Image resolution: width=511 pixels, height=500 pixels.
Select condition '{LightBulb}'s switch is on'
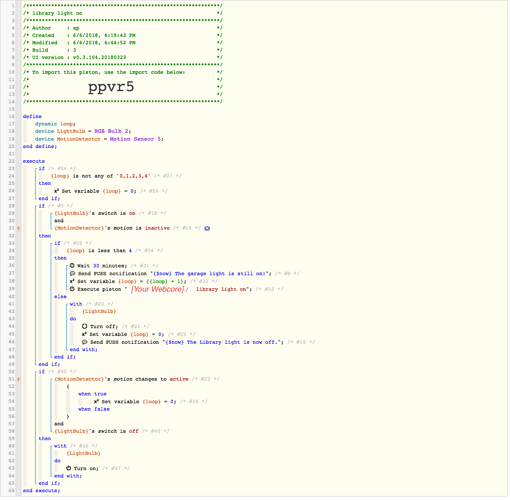pyautogui.click(x=95, y=214)
